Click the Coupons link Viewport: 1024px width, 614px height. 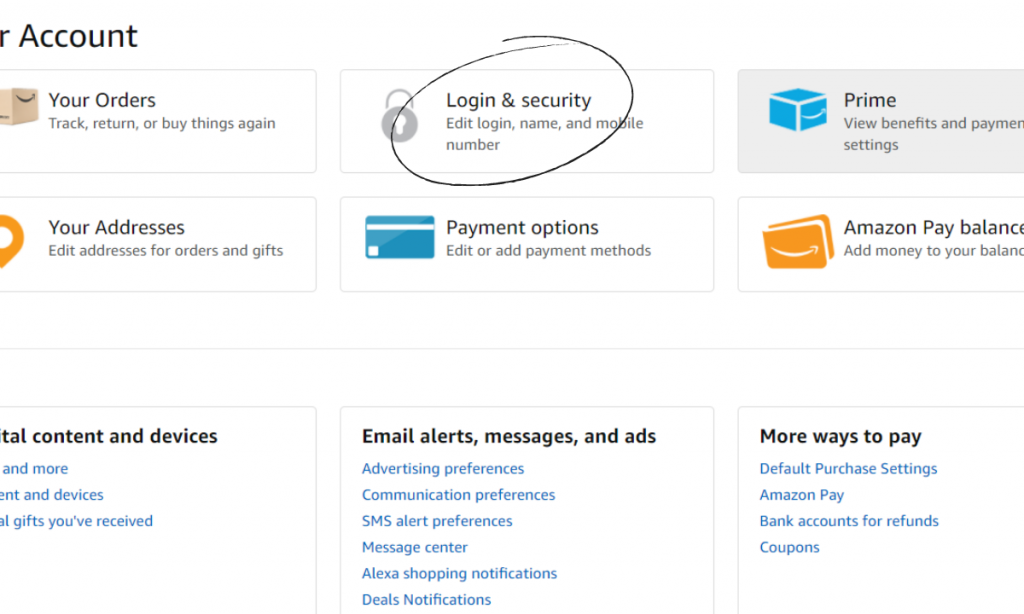789,547
